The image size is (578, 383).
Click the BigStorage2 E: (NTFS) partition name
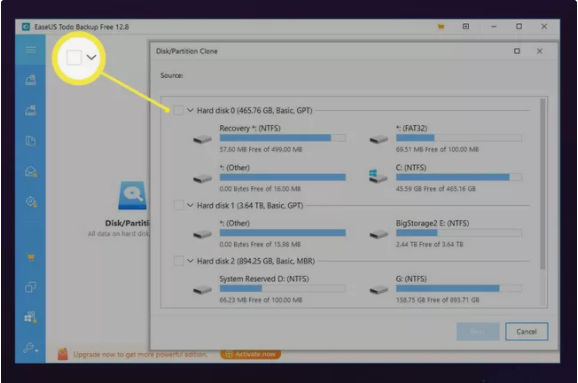(x=432, y=223)
